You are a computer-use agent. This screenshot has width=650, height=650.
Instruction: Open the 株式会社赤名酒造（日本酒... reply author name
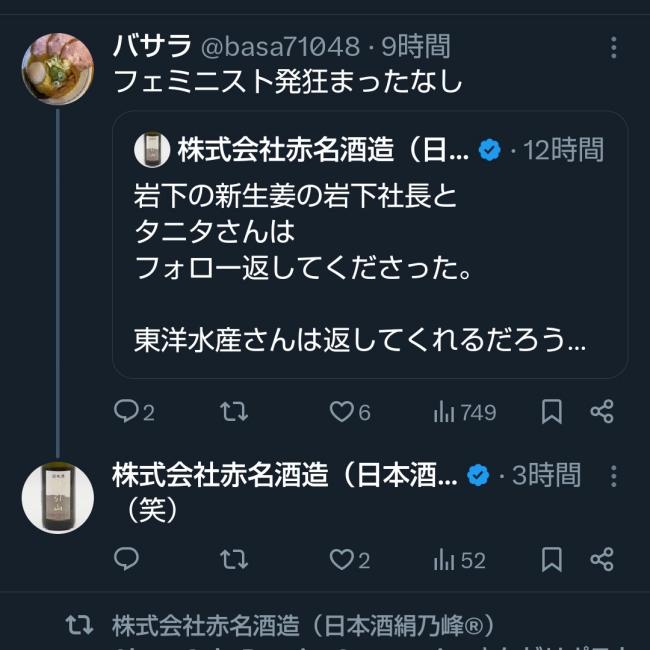(x=285, y=475)
